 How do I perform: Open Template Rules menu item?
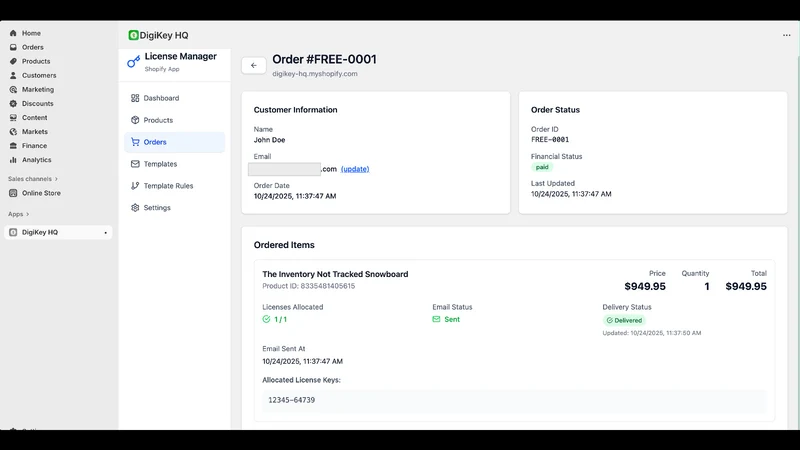(174, 186)
